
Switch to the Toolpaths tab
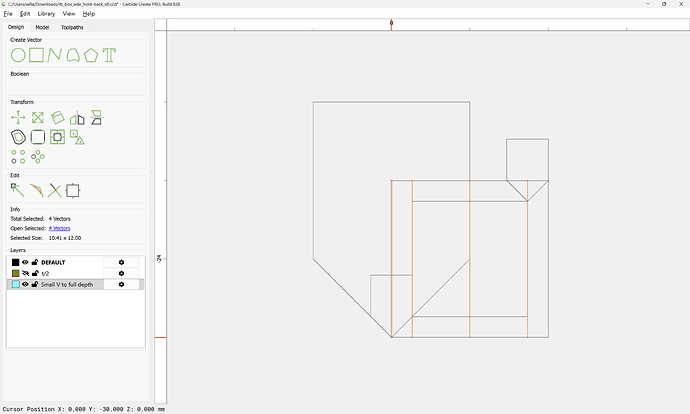(x=72, y=27)
